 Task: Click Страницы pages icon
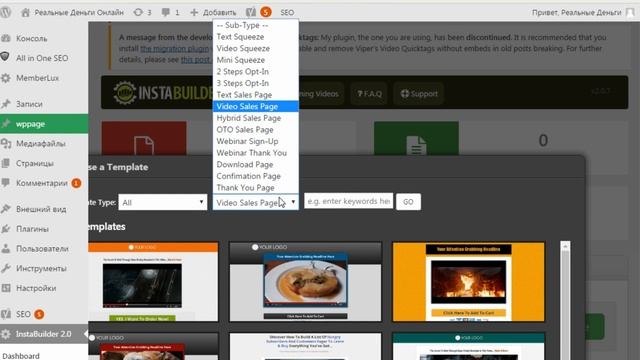(x=6, y=163)
